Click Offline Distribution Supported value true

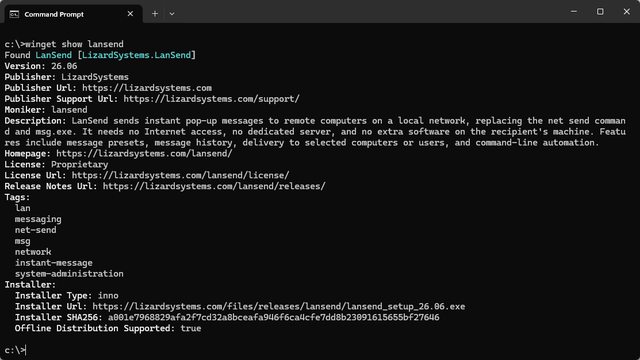click(x=191, y=329)
